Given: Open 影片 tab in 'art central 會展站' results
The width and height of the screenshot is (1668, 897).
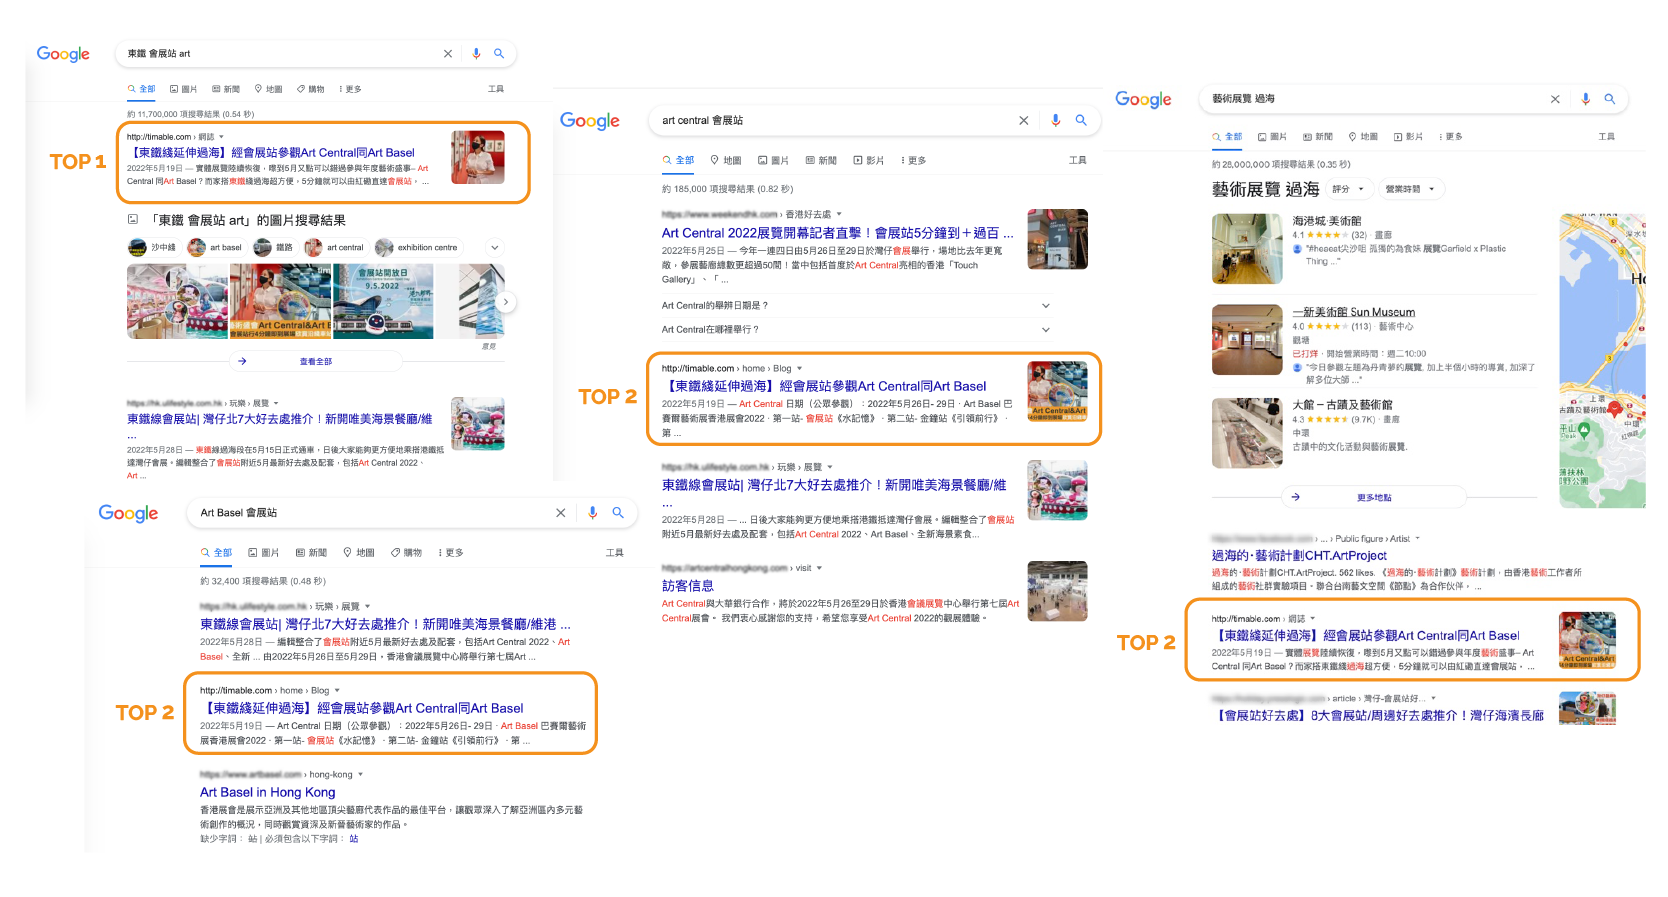Looking at the screenshot, I should coord(869,160).
